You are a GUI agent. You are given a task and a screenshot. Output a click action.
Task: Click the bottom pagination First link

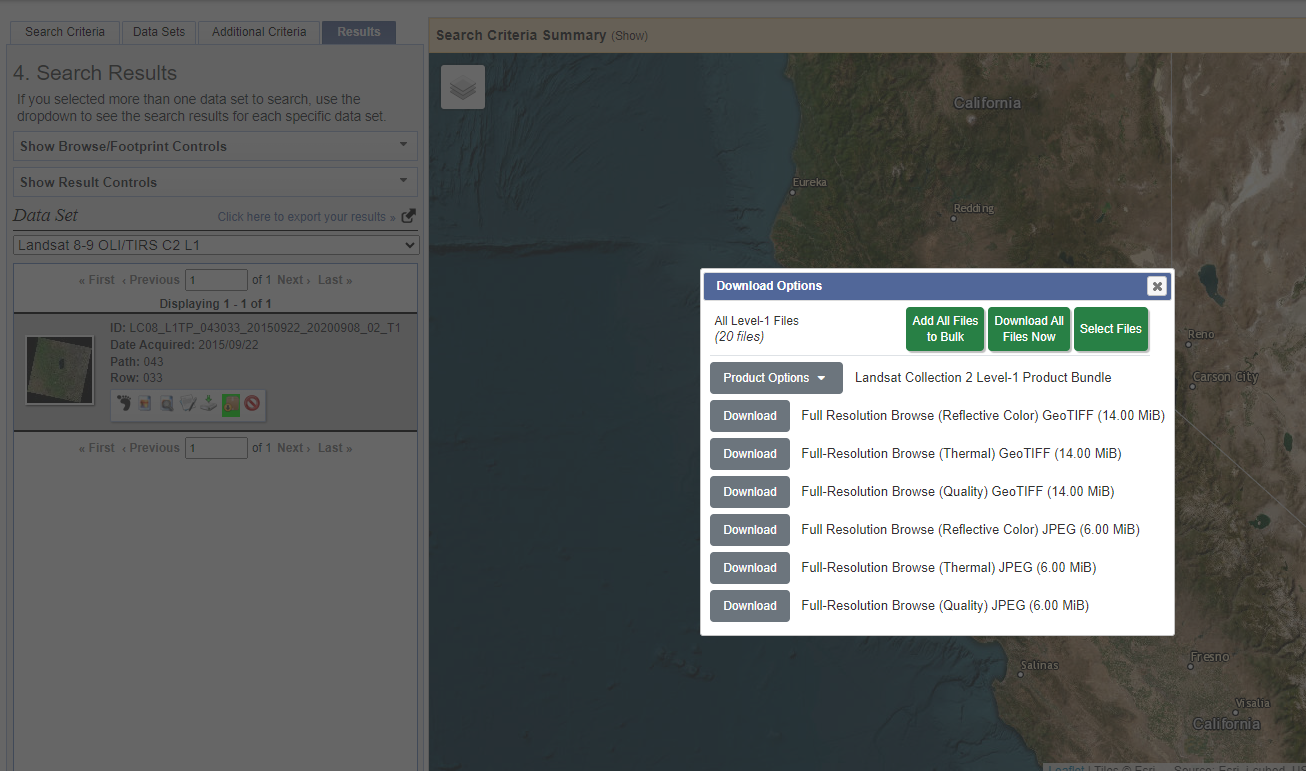point(97,448)
